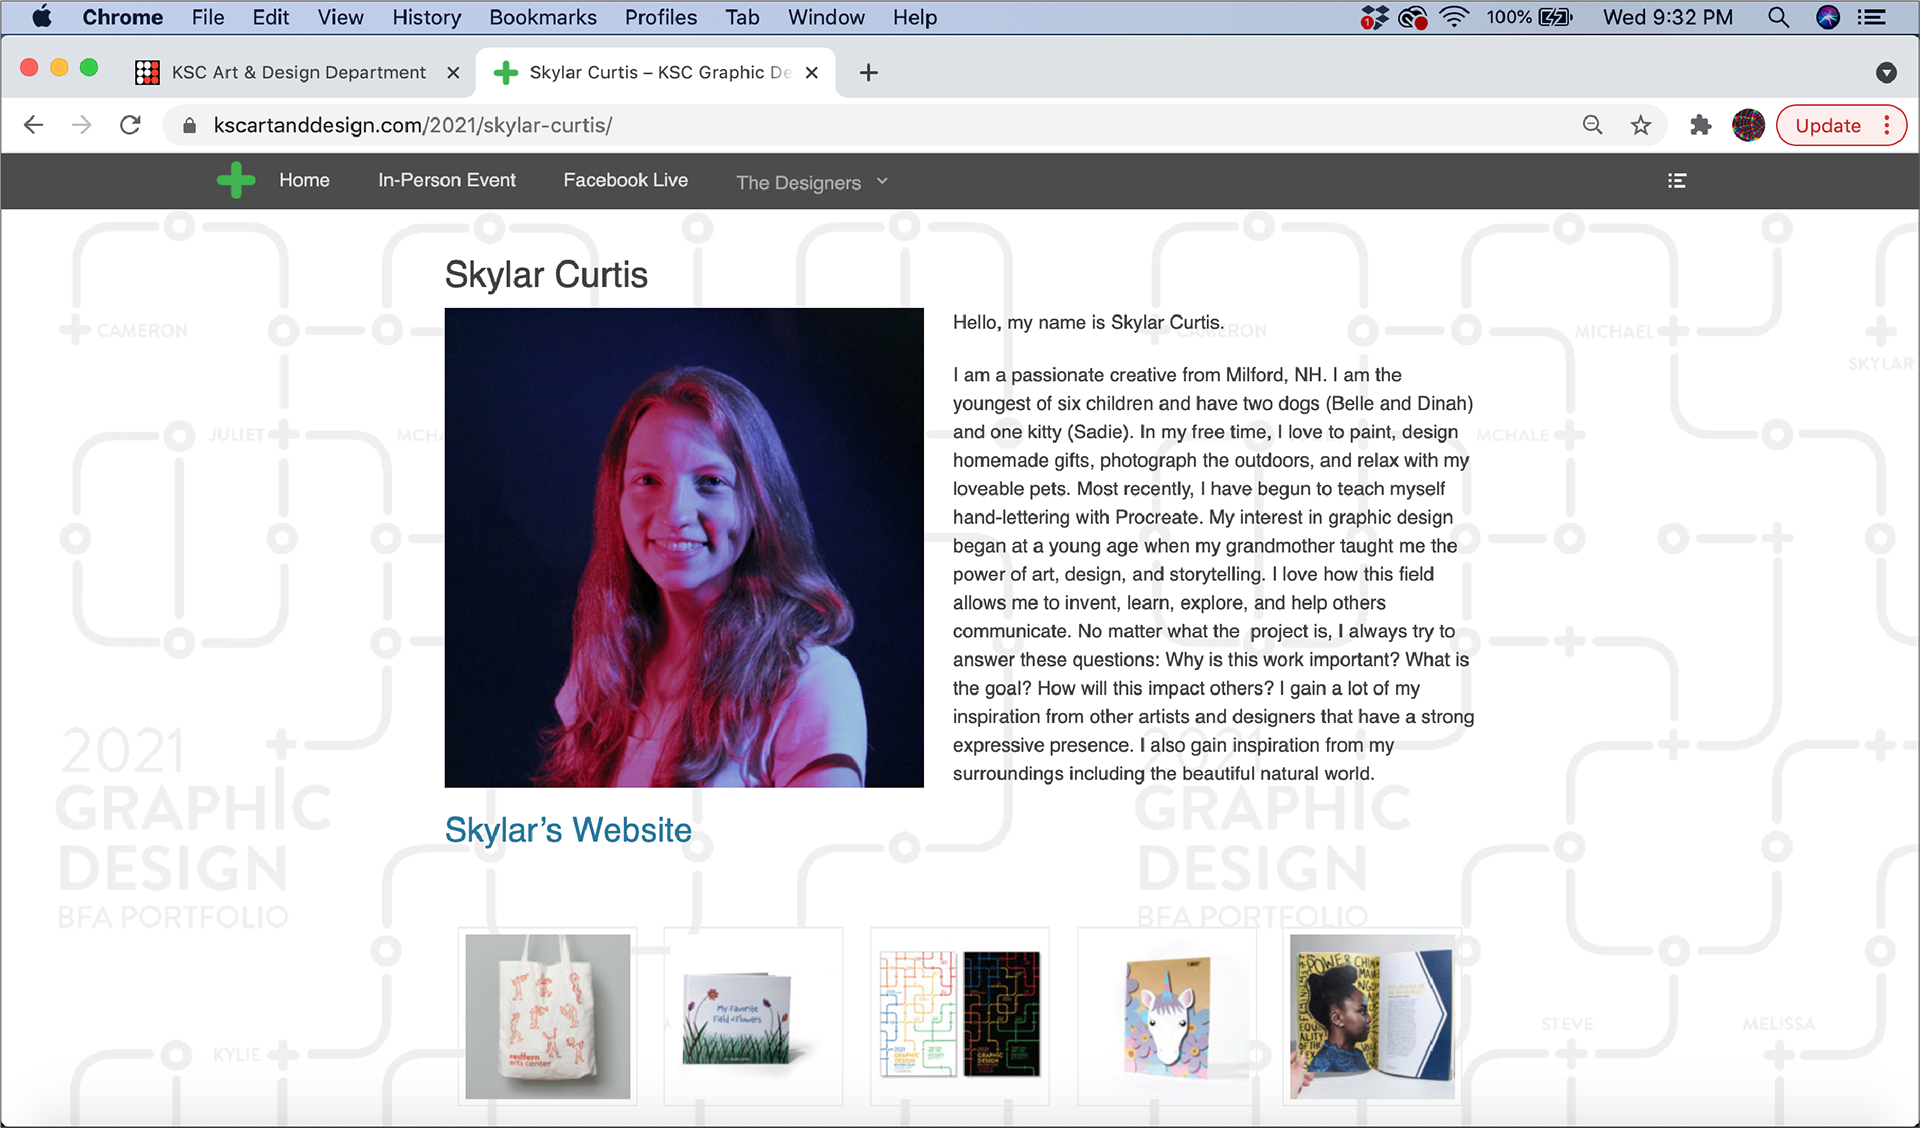Select the Skylar Curtis – KSC Graphic tab
Screen dimensions: 1920x1128
click(x=655, y=72)
